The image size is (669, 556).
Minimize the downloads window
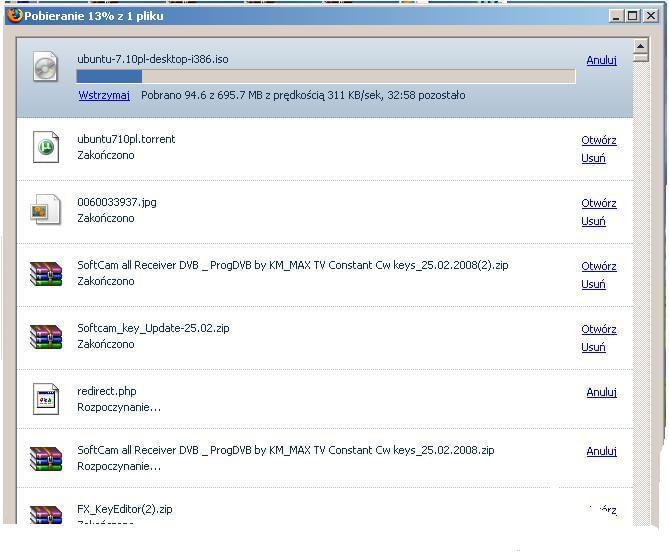point(616,16)
